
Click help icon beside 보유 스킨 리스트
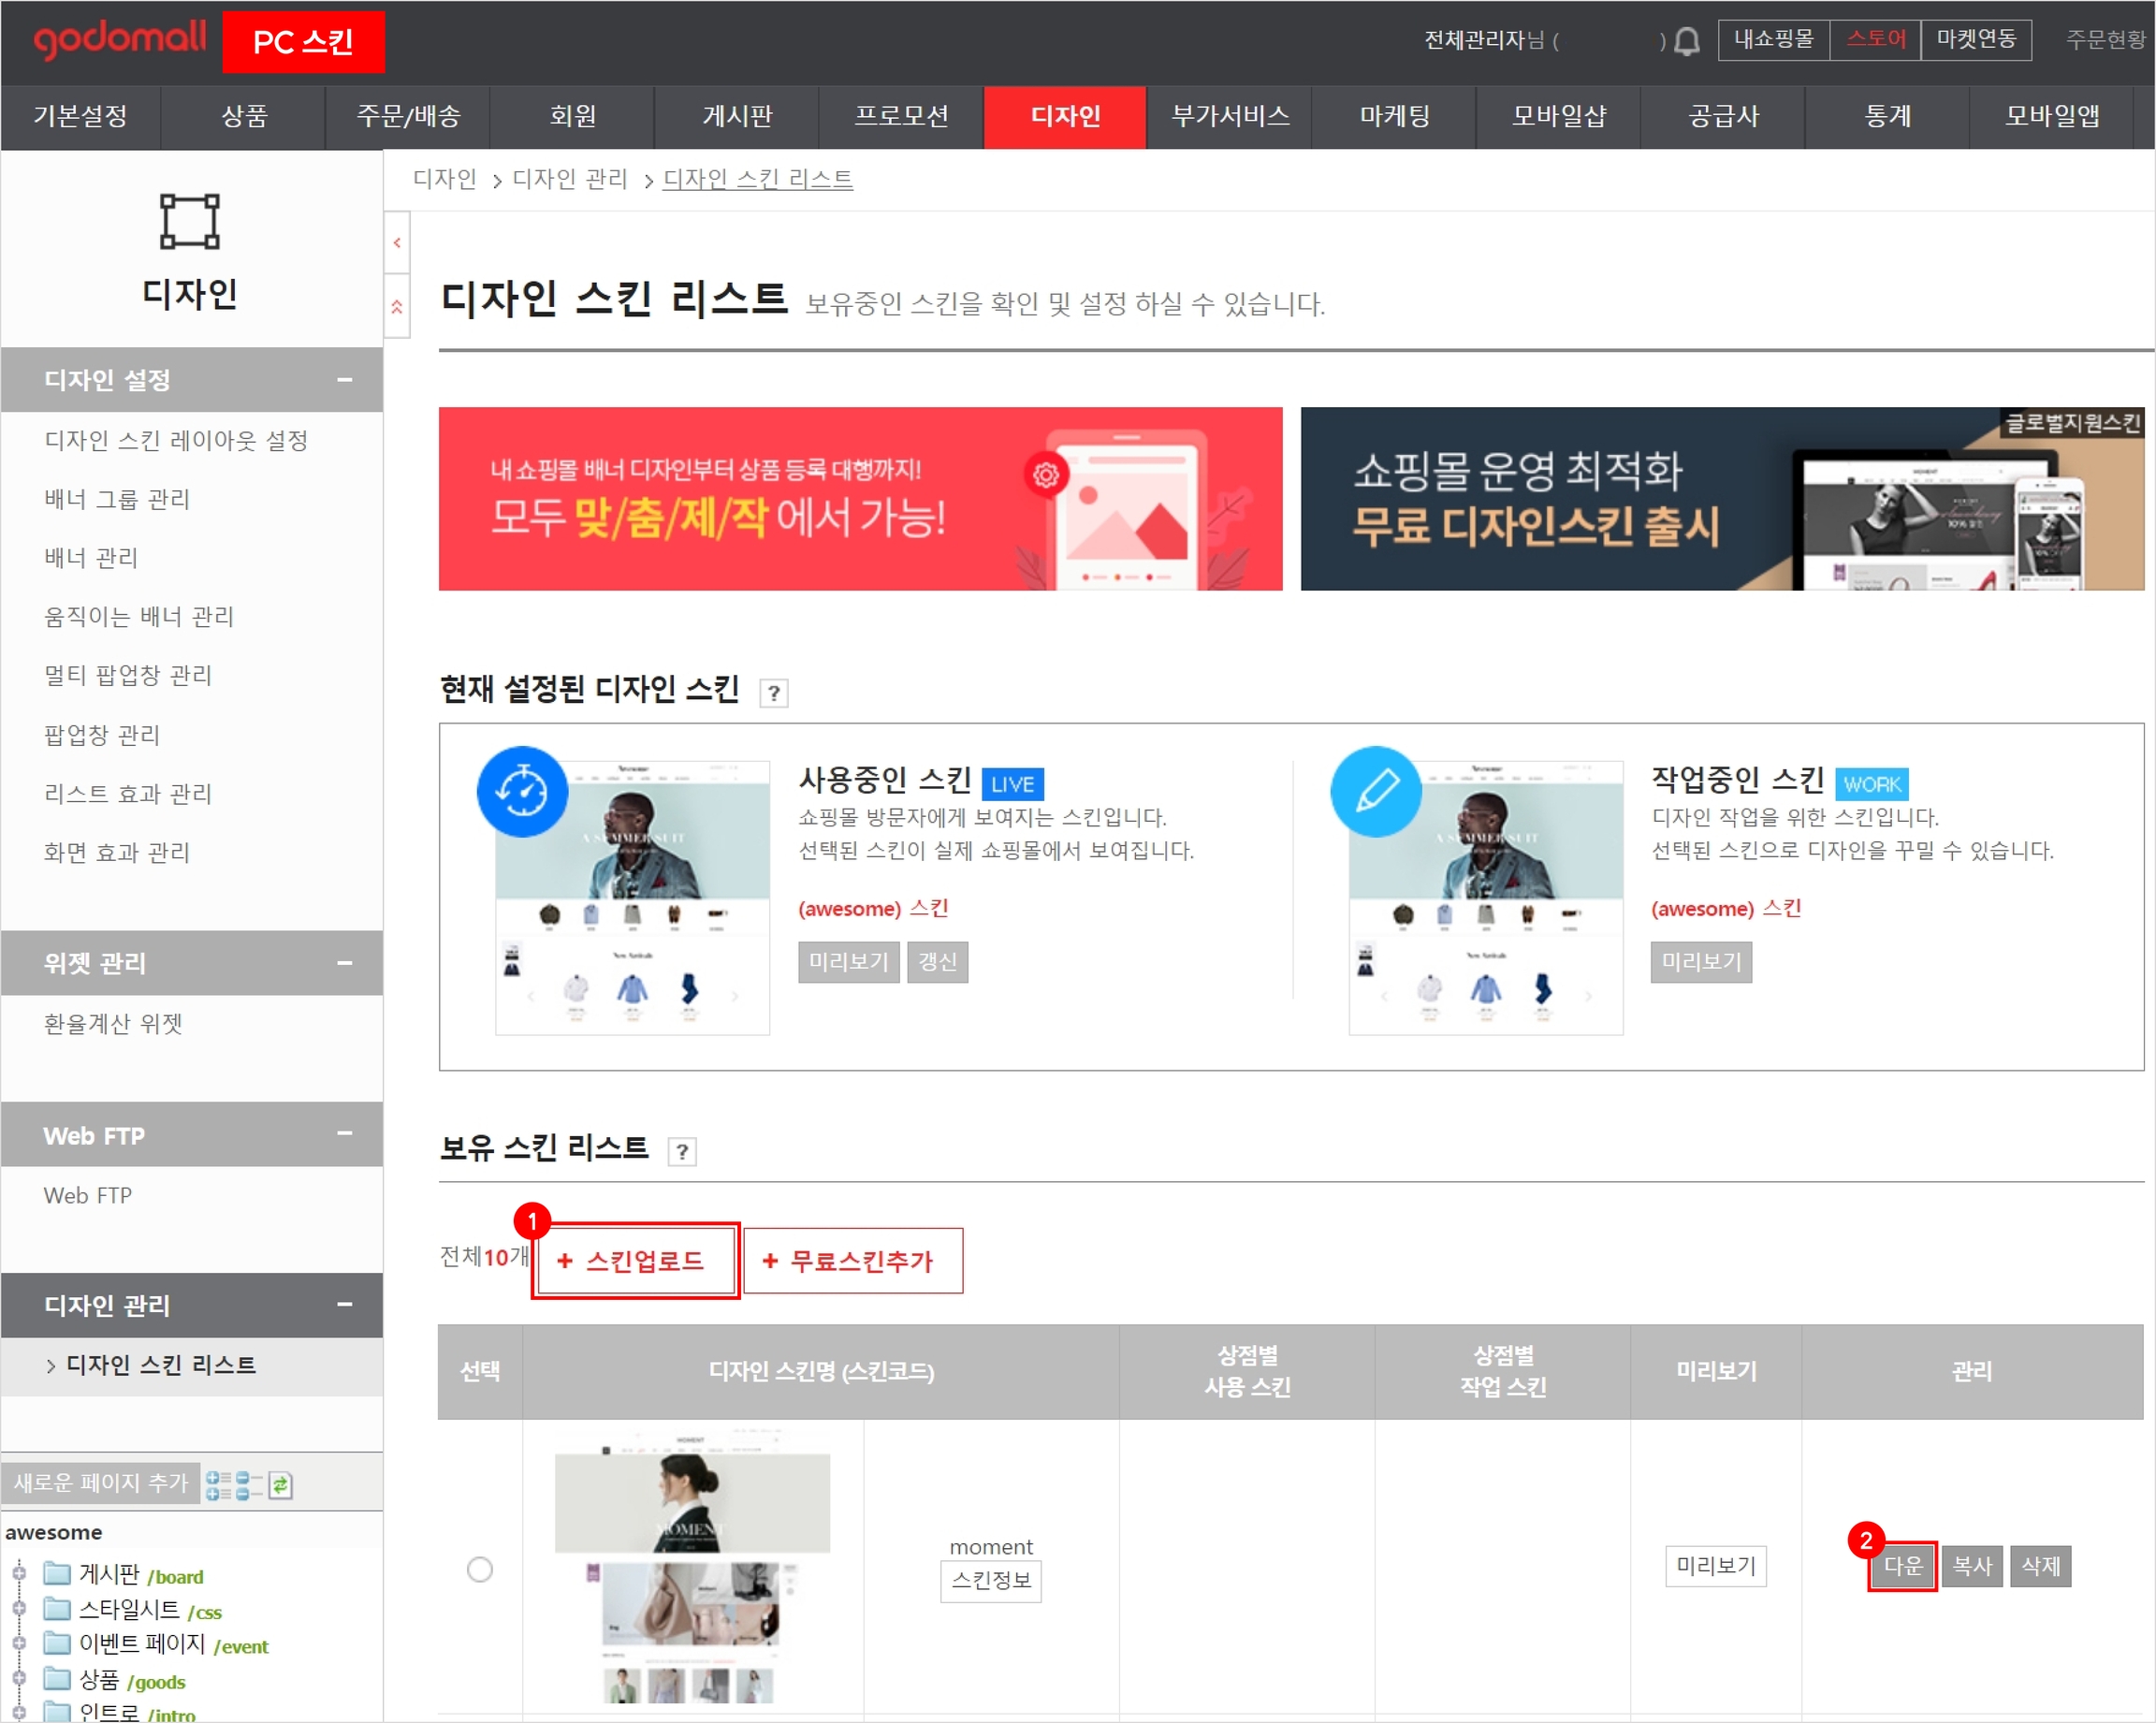pyautogui.click(x=682, y=1152)
